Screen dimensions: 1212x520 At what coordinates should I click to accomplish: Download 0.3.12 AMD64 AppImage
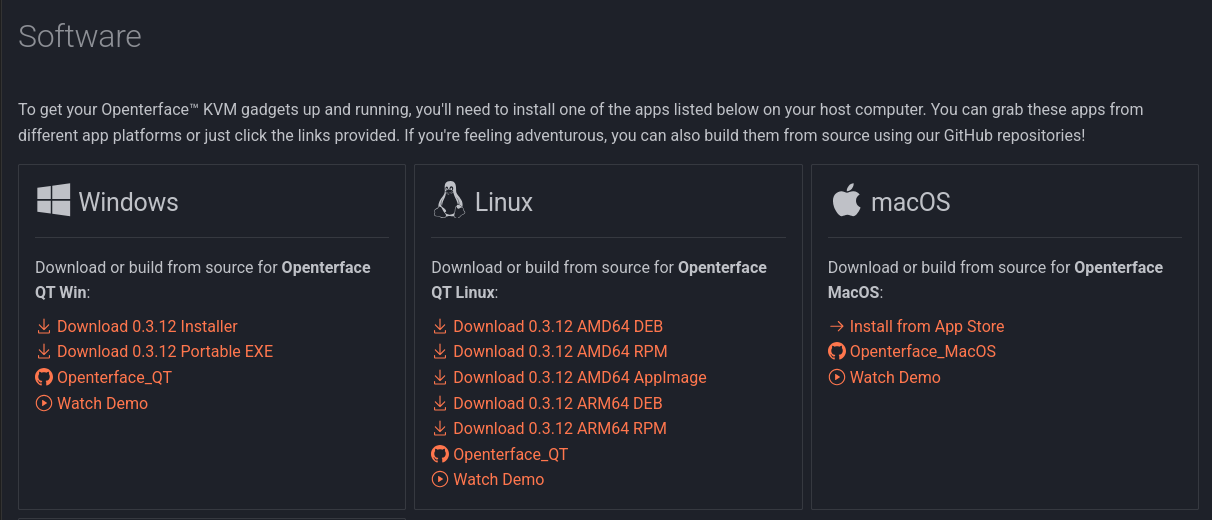tap(580, 377)
